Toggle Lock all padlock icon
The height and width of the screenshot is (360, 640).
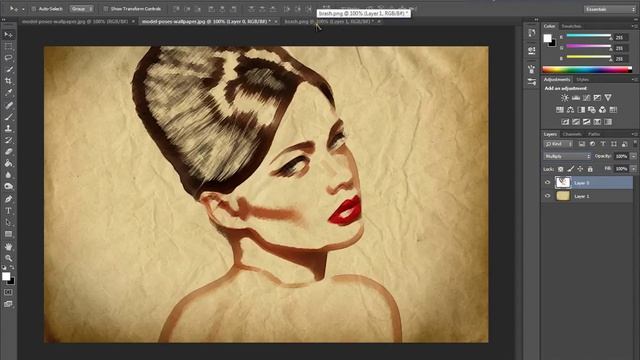[x=590, y=169]
